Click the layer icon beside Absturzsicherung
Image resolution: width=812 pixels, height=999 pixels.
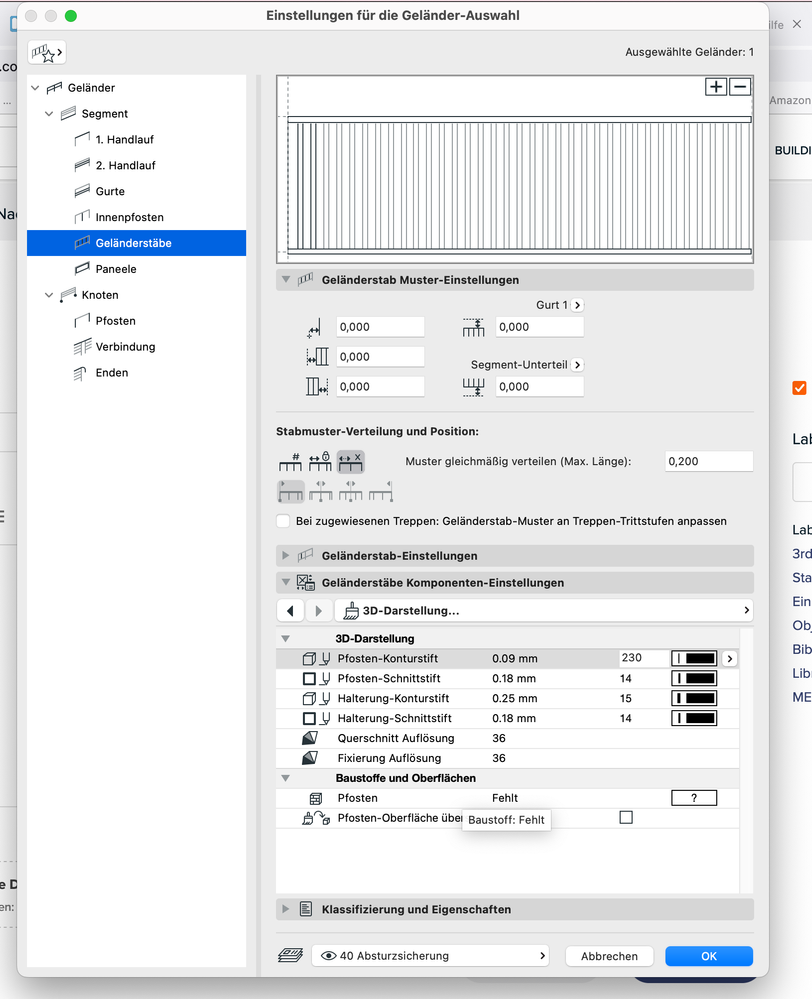(x=291, y=956)
